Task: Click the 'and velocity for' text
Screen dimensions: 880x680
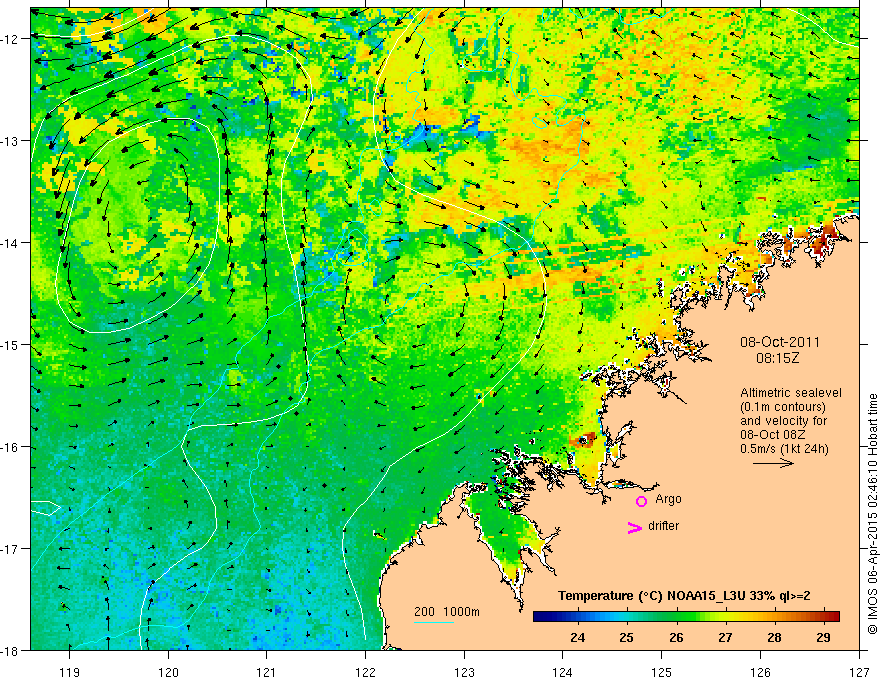Action: (x=783, y=421)
